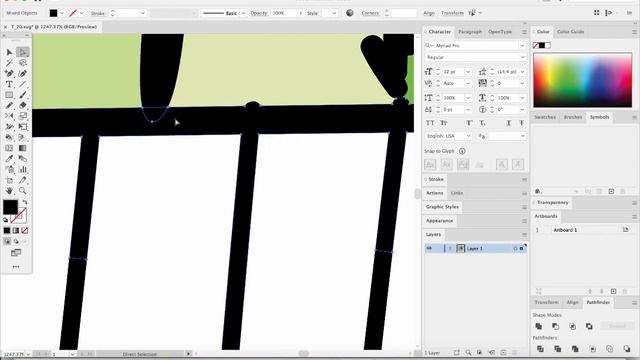The height and width of the screenshot is (360, 640).
Task: Select the Rectangle tool
Action: click(9, 95)
